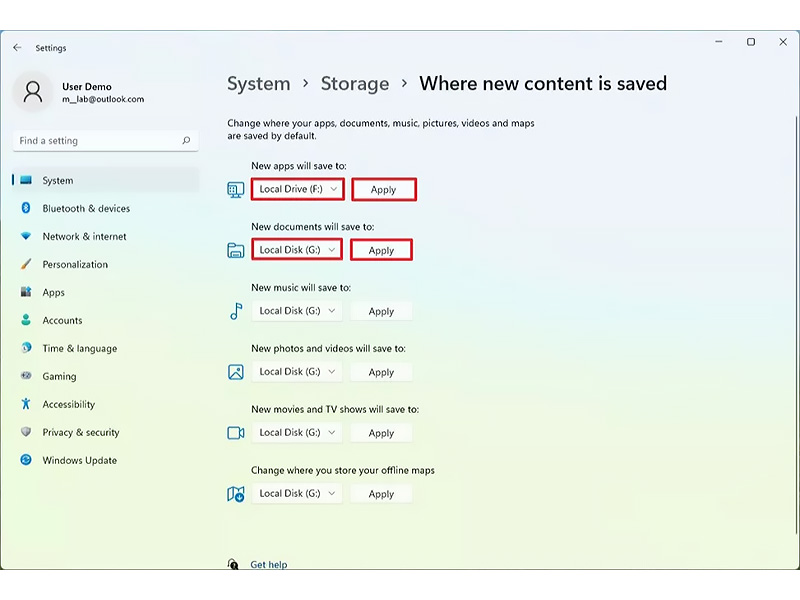The width and height of the screenshot is (800, 600).
Task: Open Accounts settings
Action: [x=106, y=320]
